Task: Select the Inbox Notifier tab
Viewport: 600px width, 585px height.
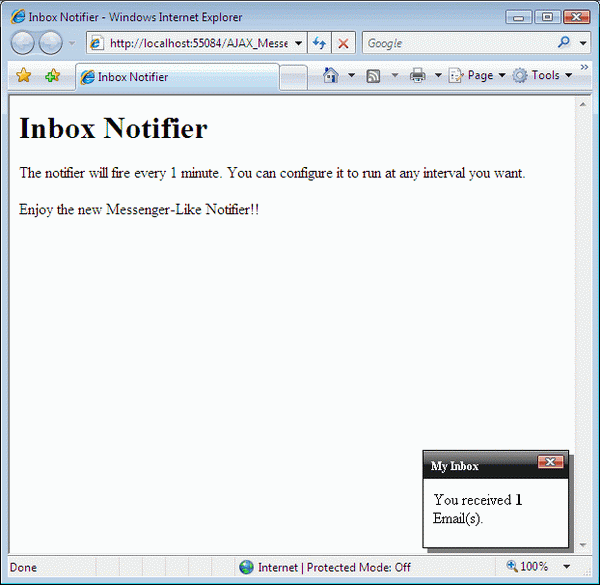Action: (178, 77)
